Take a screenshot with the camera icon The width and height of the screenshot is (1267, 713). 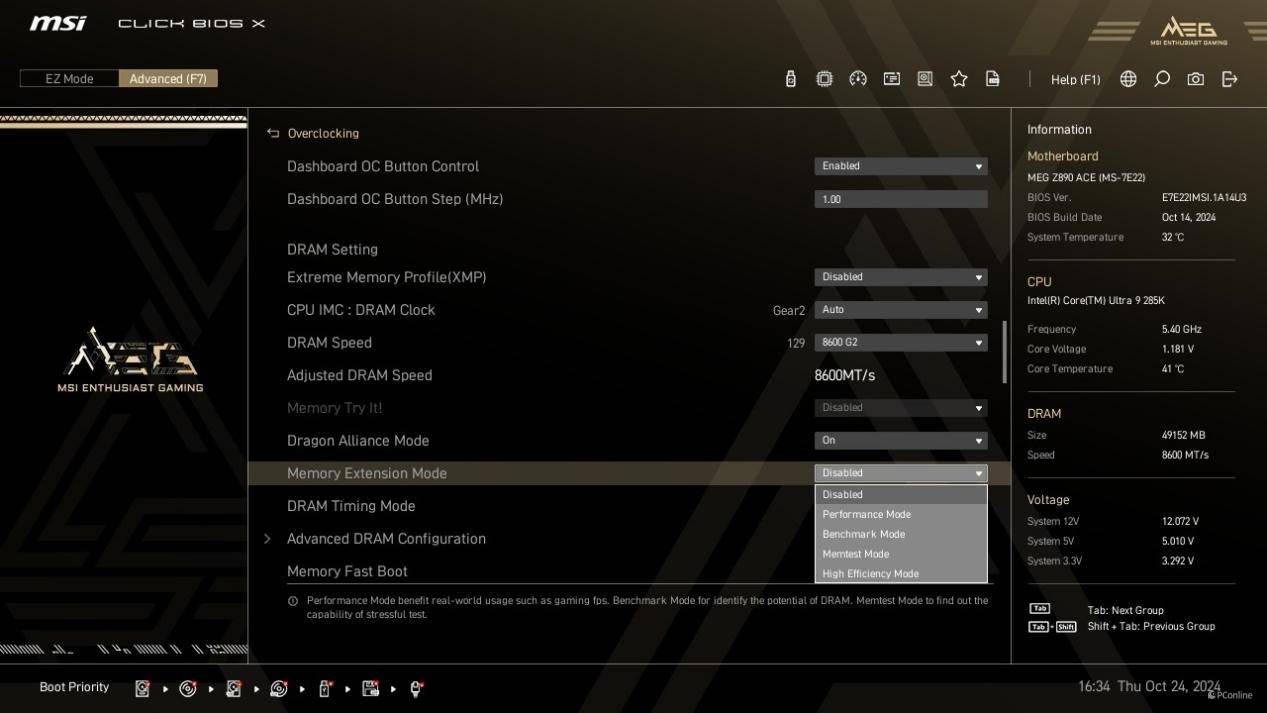tap(1196, 79)
